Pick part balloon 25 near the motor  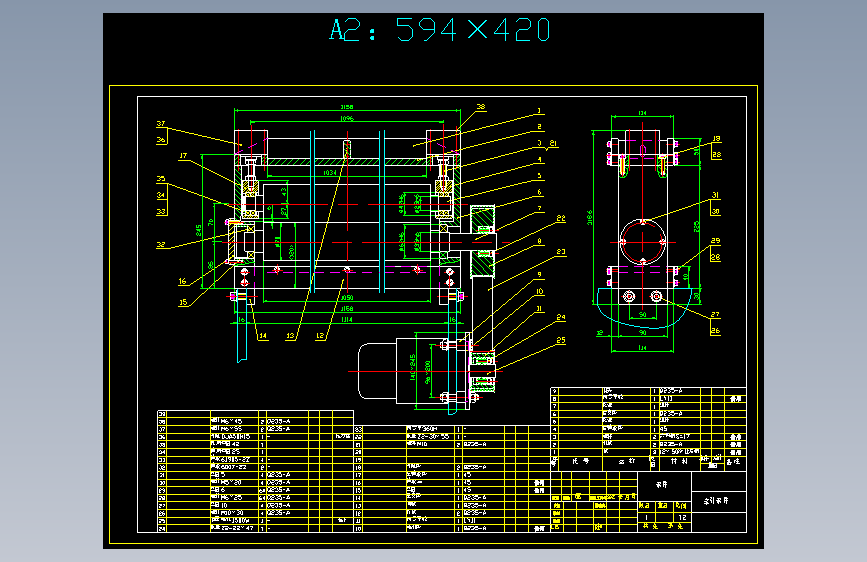click(x=561, y=340)
